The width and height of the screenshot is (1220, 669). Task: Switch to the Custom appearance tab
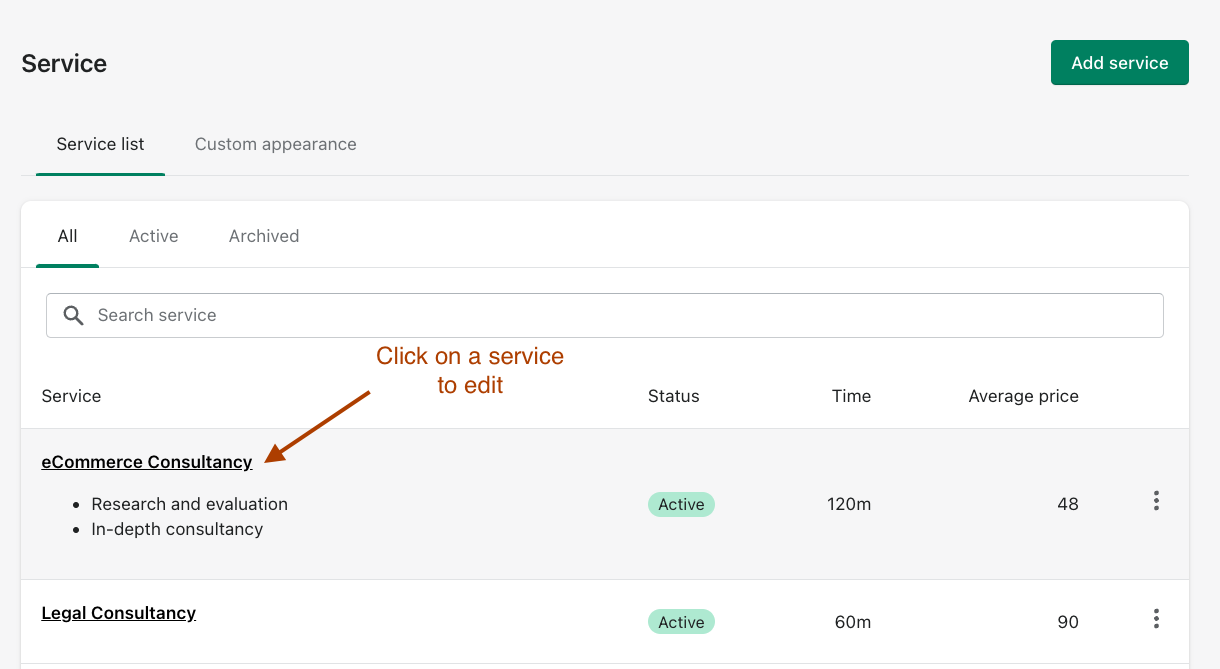pyautogui.click(x=275, y=144)
